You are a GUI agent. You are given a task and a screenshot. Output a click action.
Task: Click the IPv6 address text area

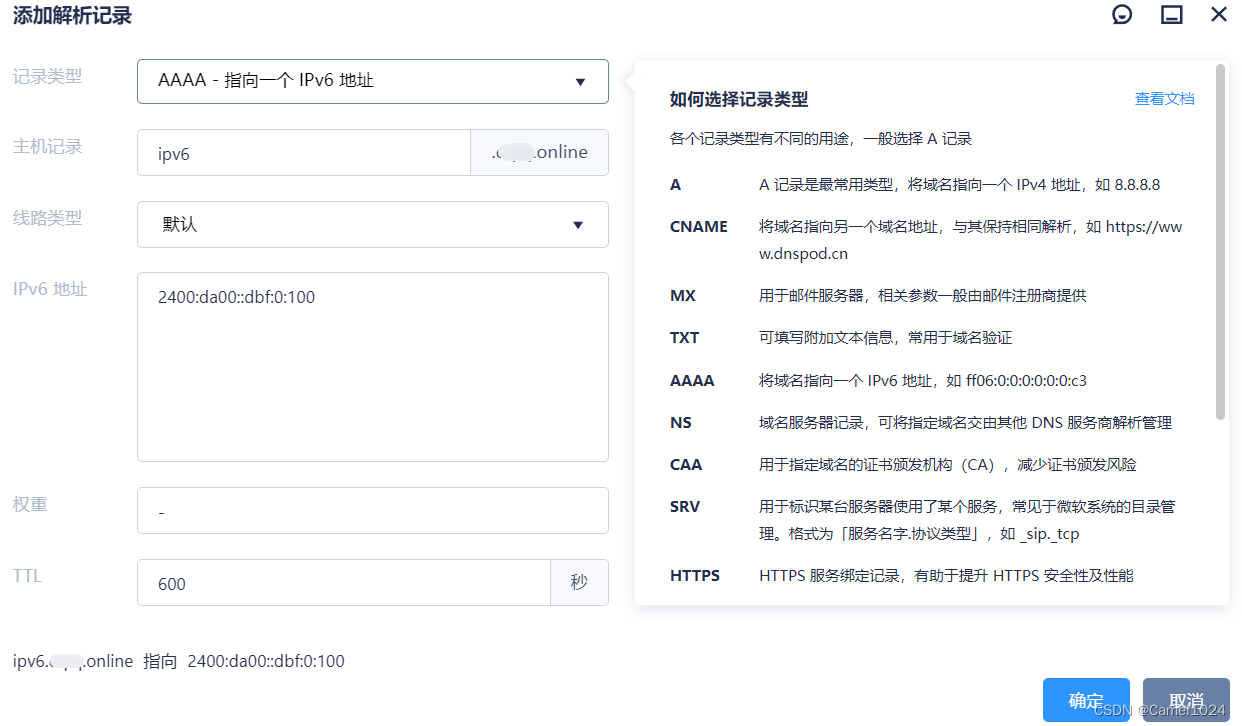click(372, 367)
